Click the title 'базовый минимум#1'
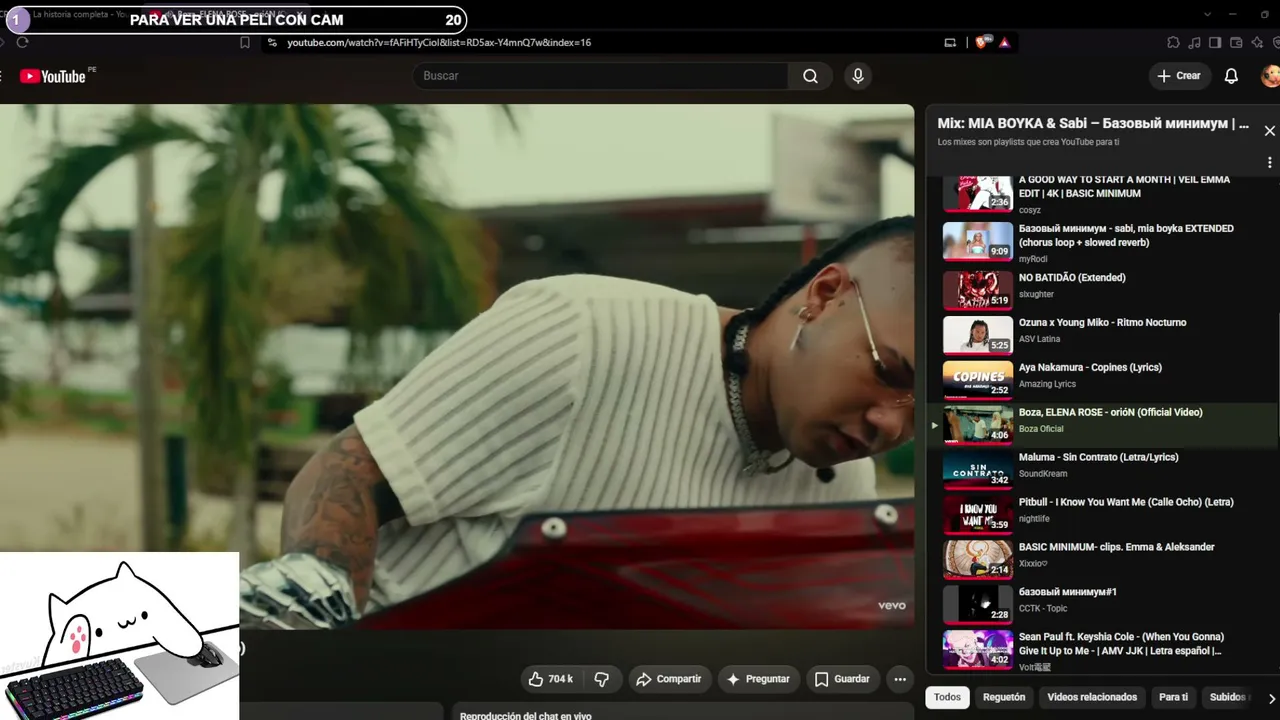Image resolution: width=1280 pixels, height=720 pixels. (x=1067, y=592)
